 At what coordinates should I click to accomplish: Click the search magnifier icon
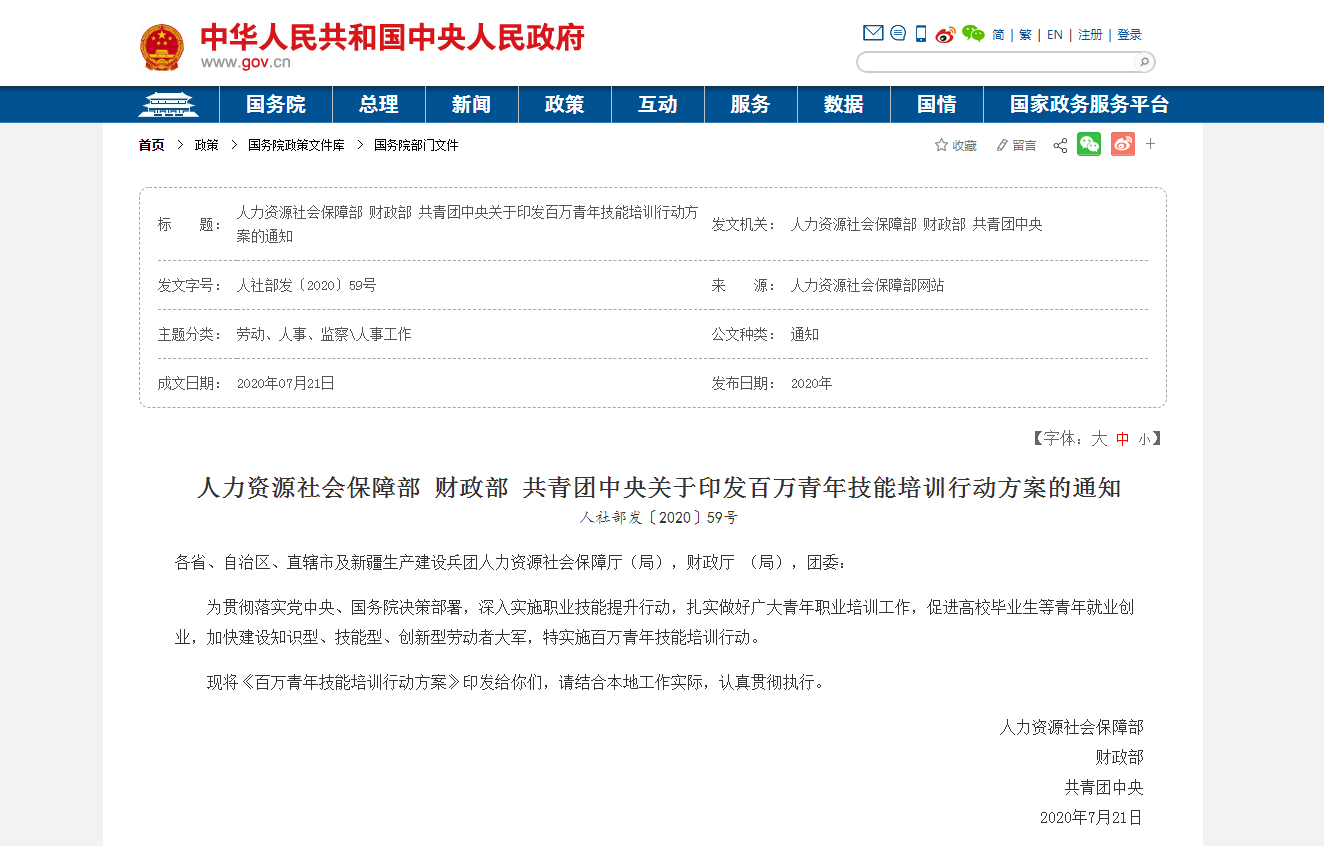(x=1144, y=62)
